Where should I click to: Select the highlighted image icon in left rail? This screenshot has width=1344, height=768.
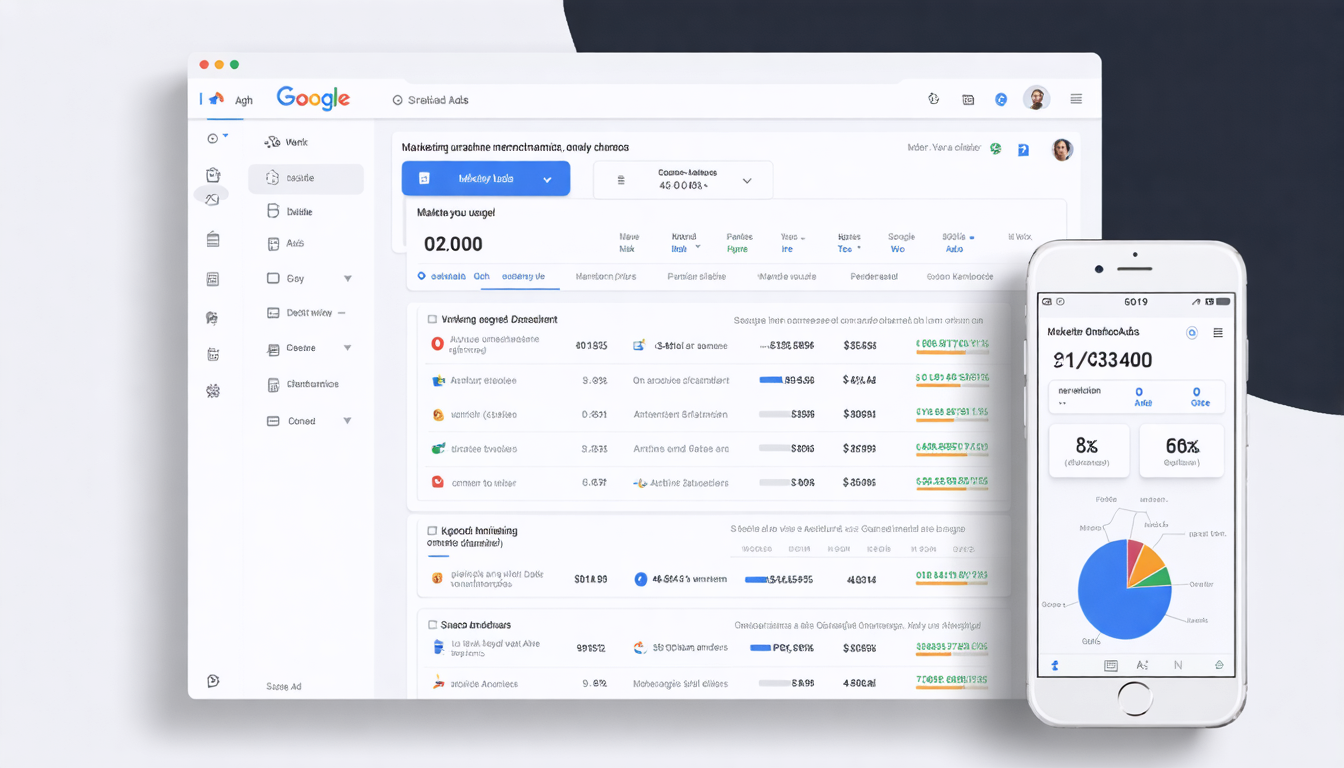coord(211,198)
